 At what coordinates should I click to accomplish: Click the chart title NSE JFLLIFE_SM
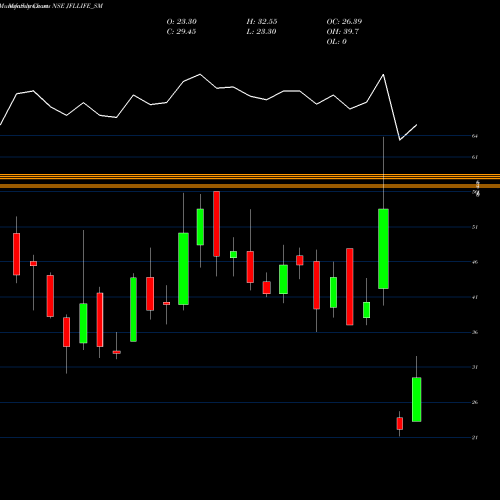[x=78, y=6]
